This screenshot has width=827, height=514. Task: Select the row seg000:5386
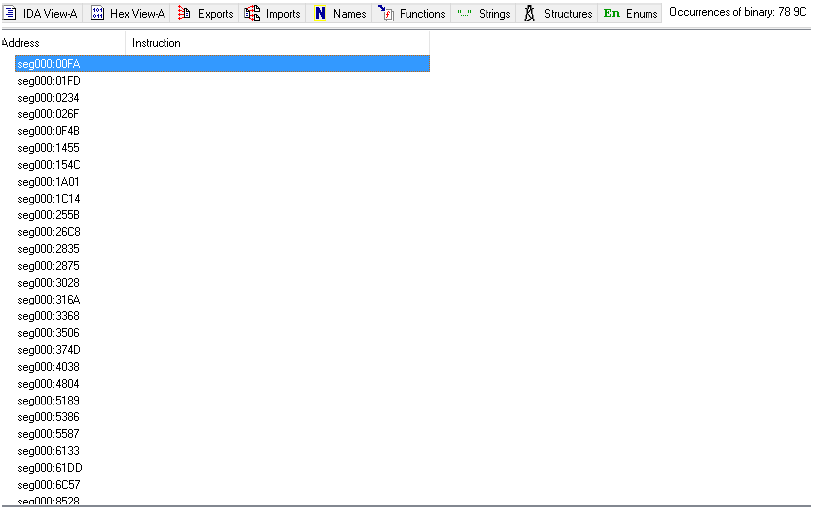[222, 417]
